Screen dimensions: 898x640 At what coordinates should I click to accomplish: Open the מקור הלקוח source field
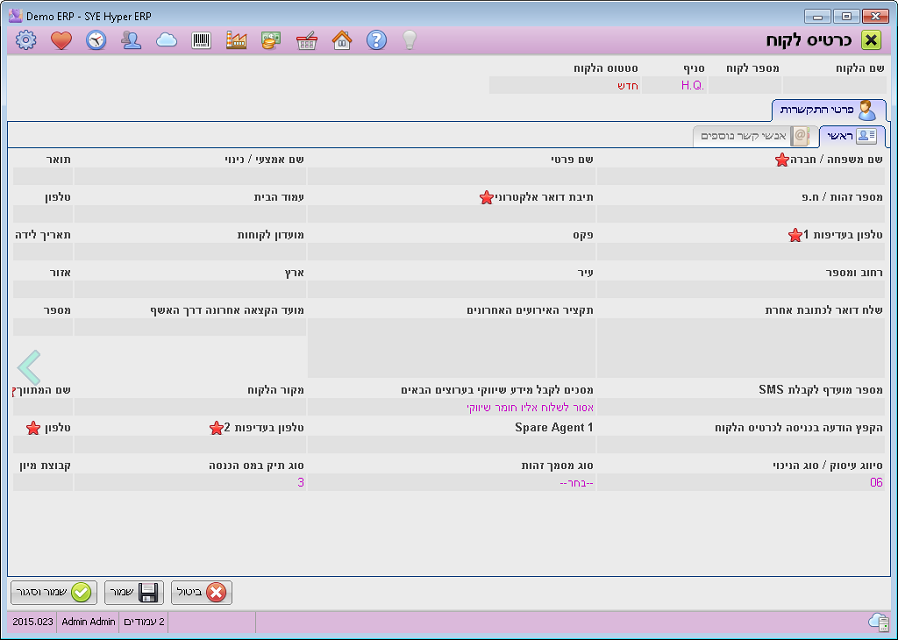coord(190,407)
